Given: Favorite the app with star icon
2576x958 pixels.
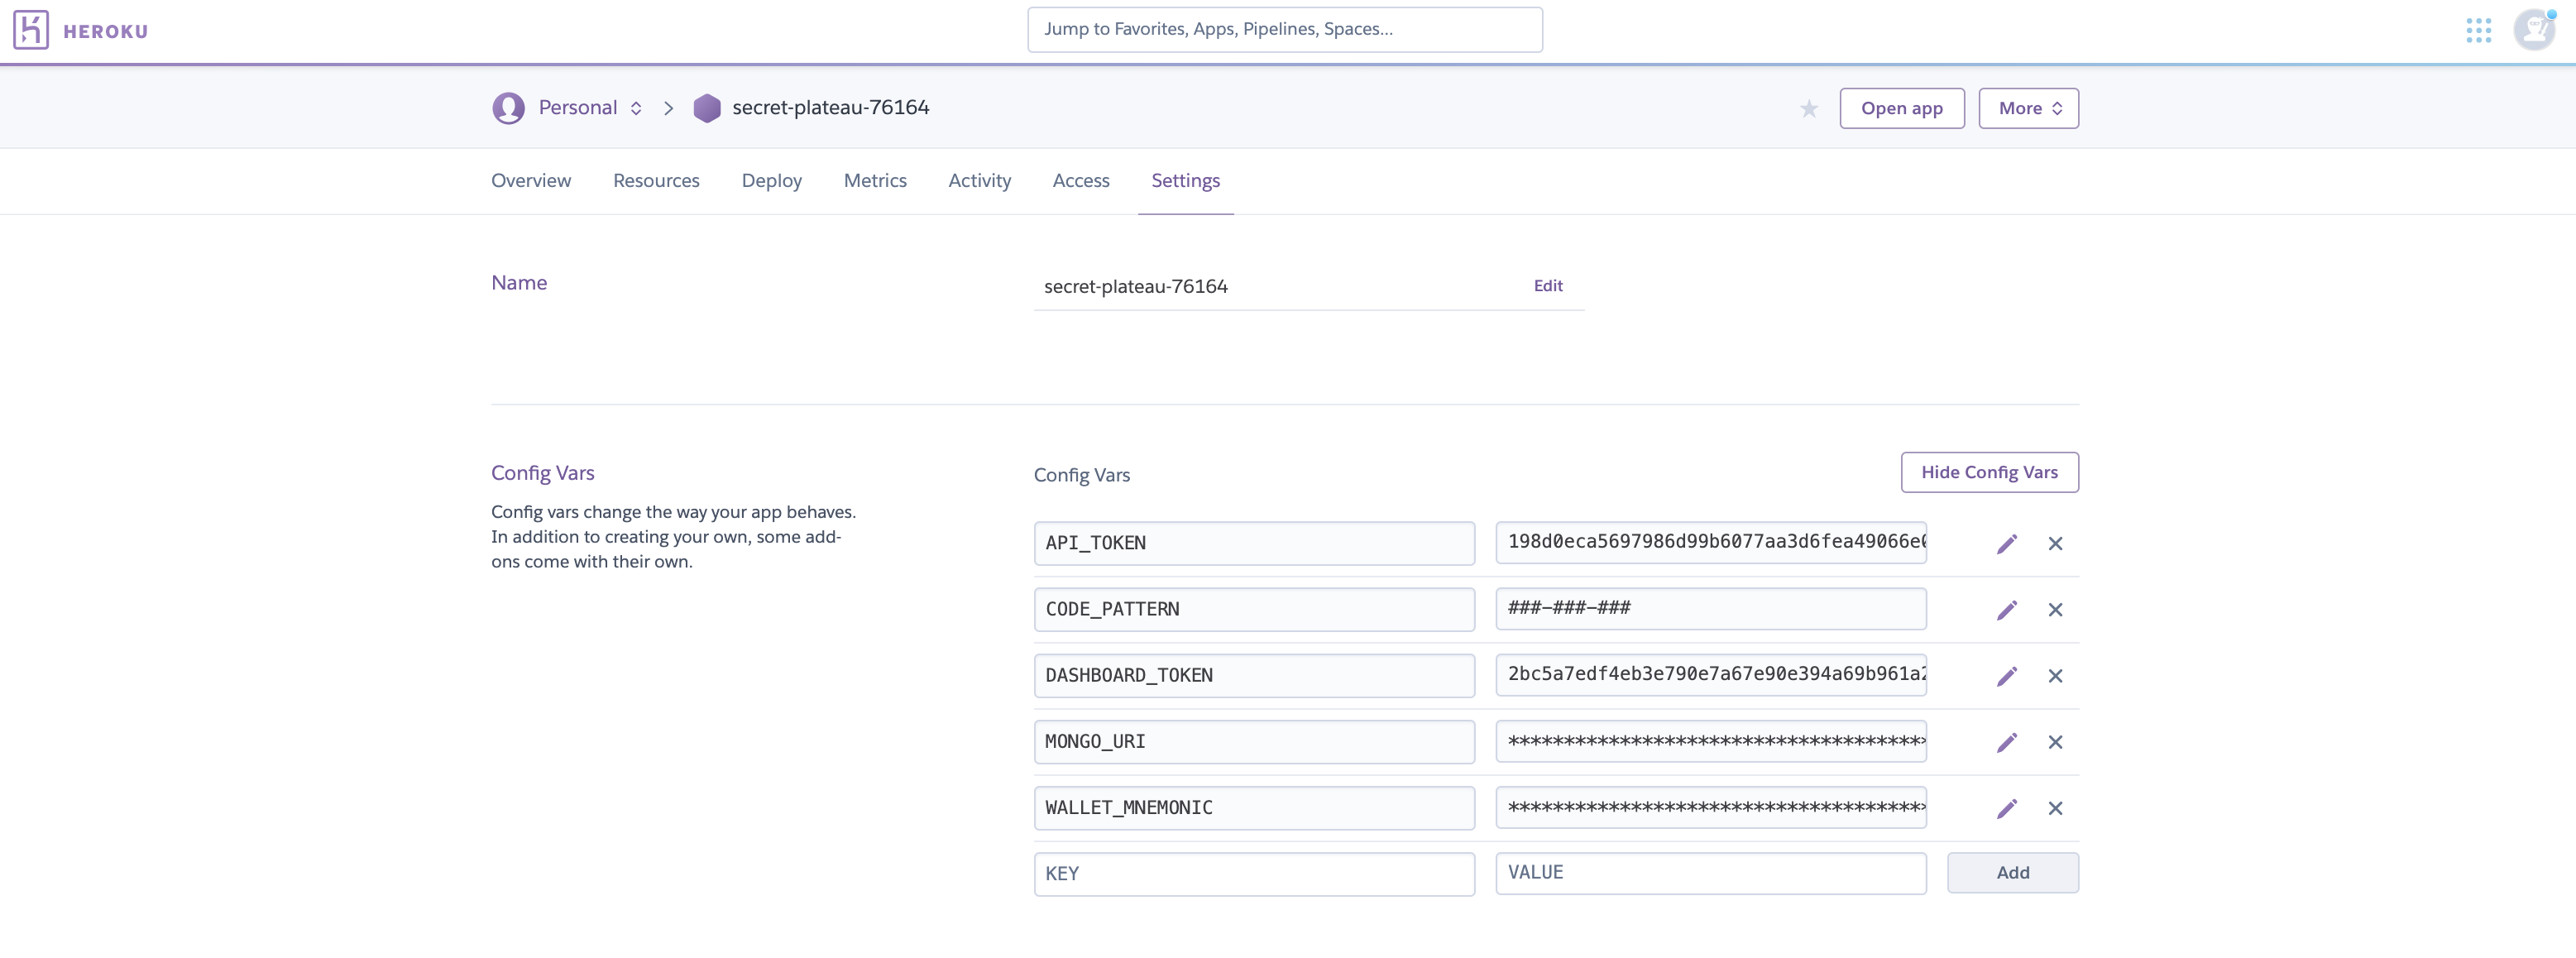Looking at the screenshot, I should (x=1808, y=109).
